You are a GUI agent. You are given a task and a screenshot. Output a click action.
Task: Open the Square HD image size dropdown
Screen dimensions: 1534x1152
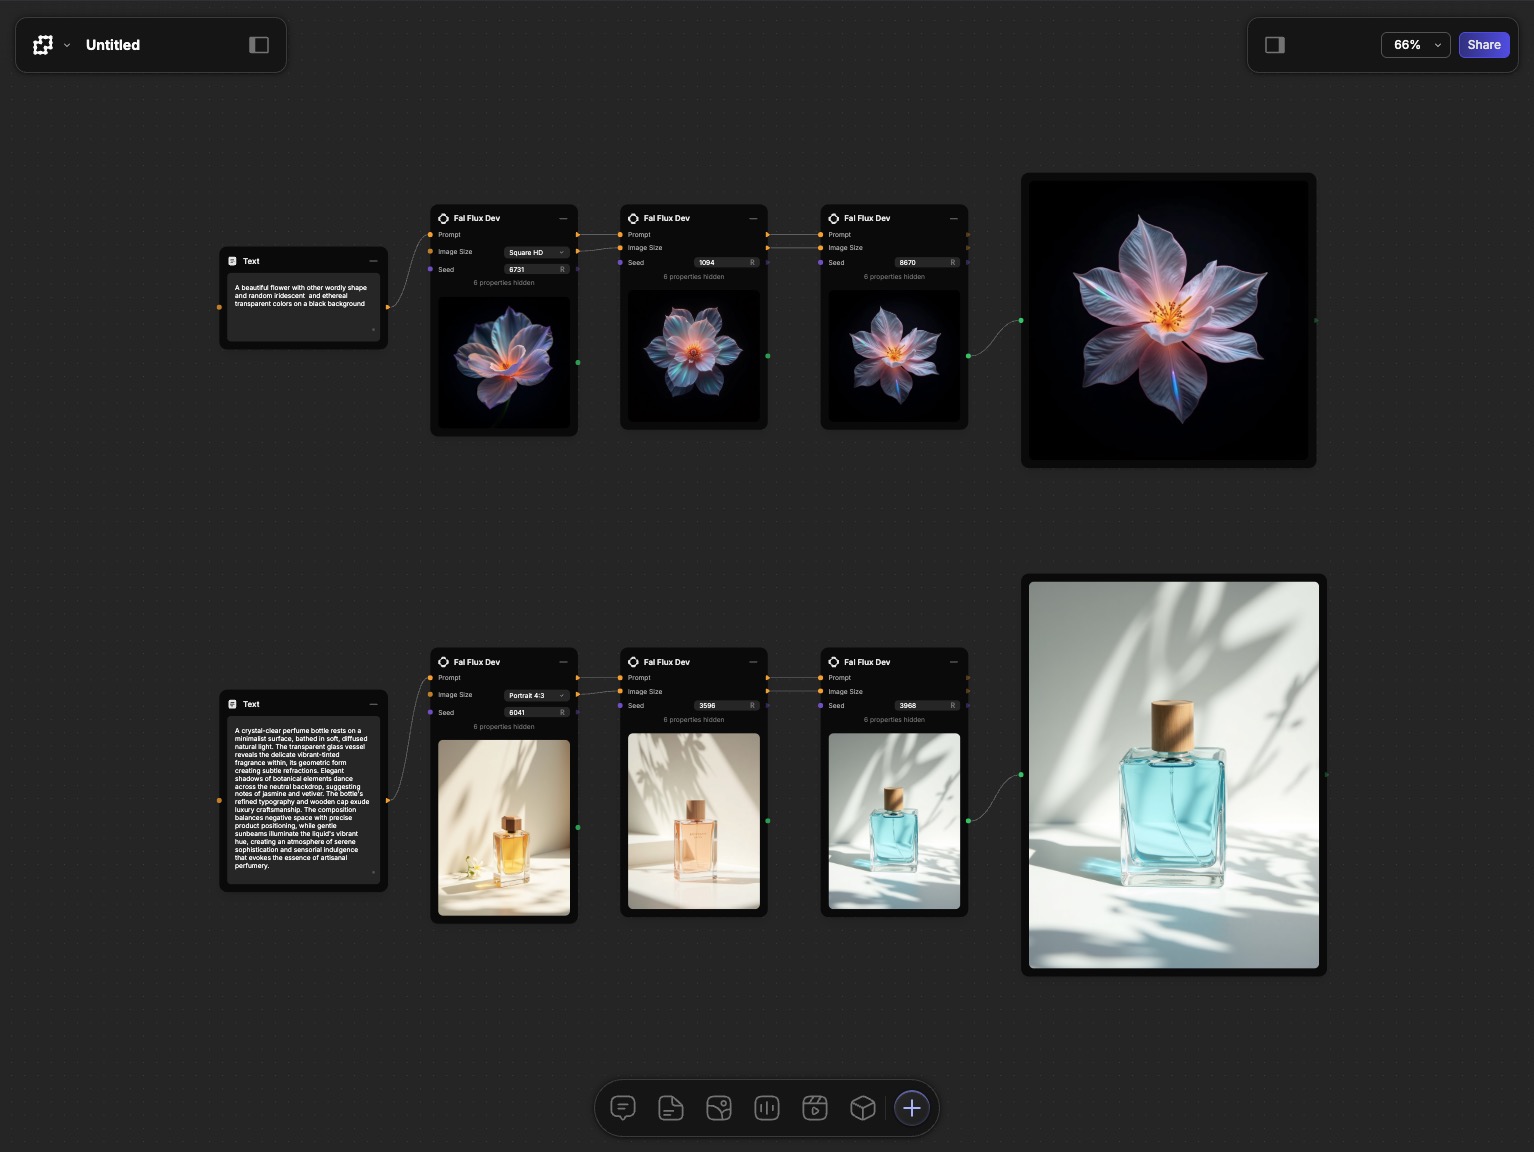point(536,253)
